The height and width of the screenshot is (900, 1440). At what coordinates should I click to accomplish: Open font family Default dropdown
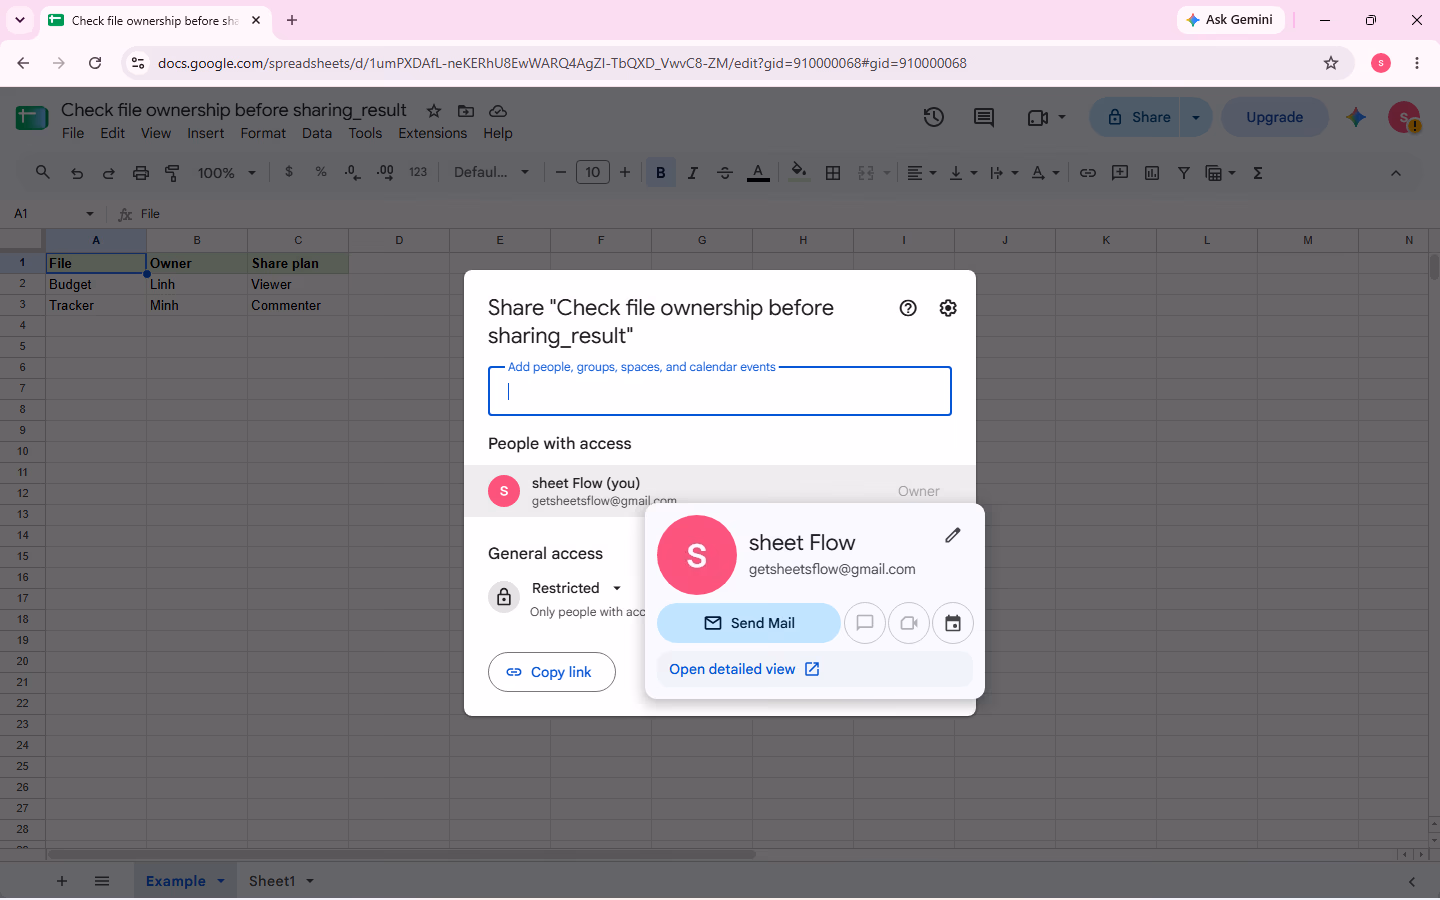[491, 173]
